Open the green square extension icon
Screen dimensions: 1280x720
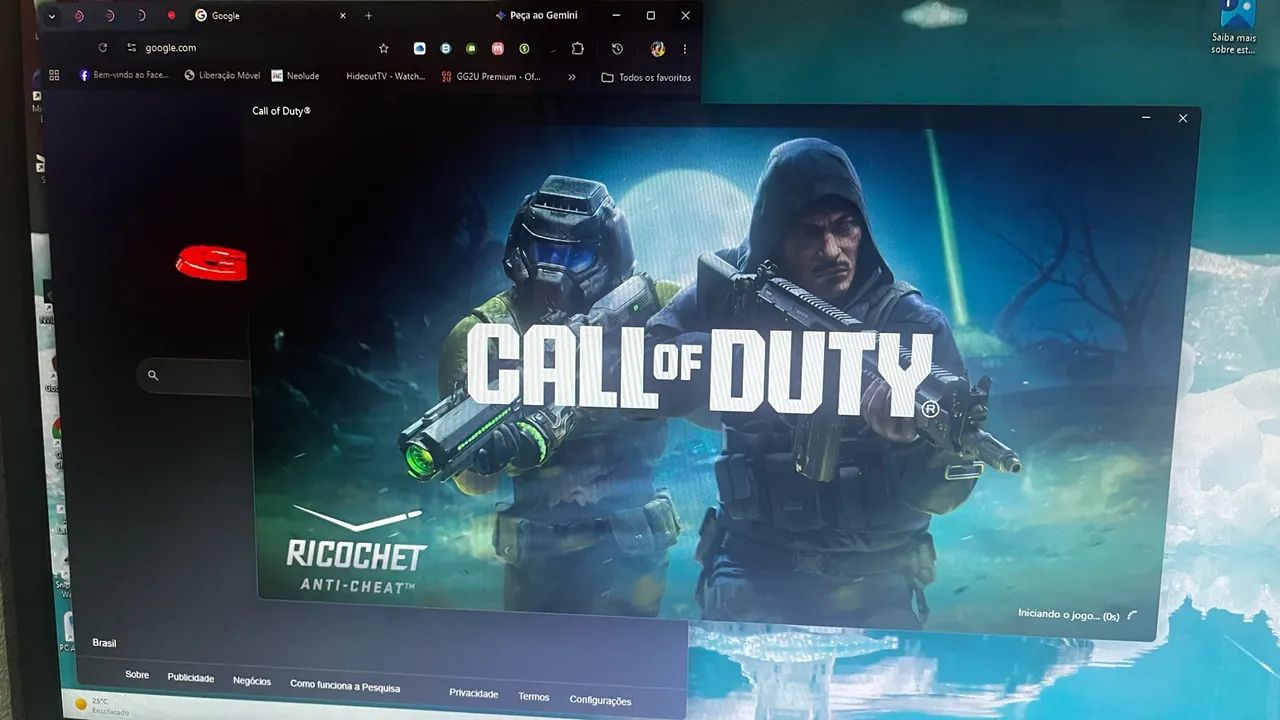pos(472,48)
